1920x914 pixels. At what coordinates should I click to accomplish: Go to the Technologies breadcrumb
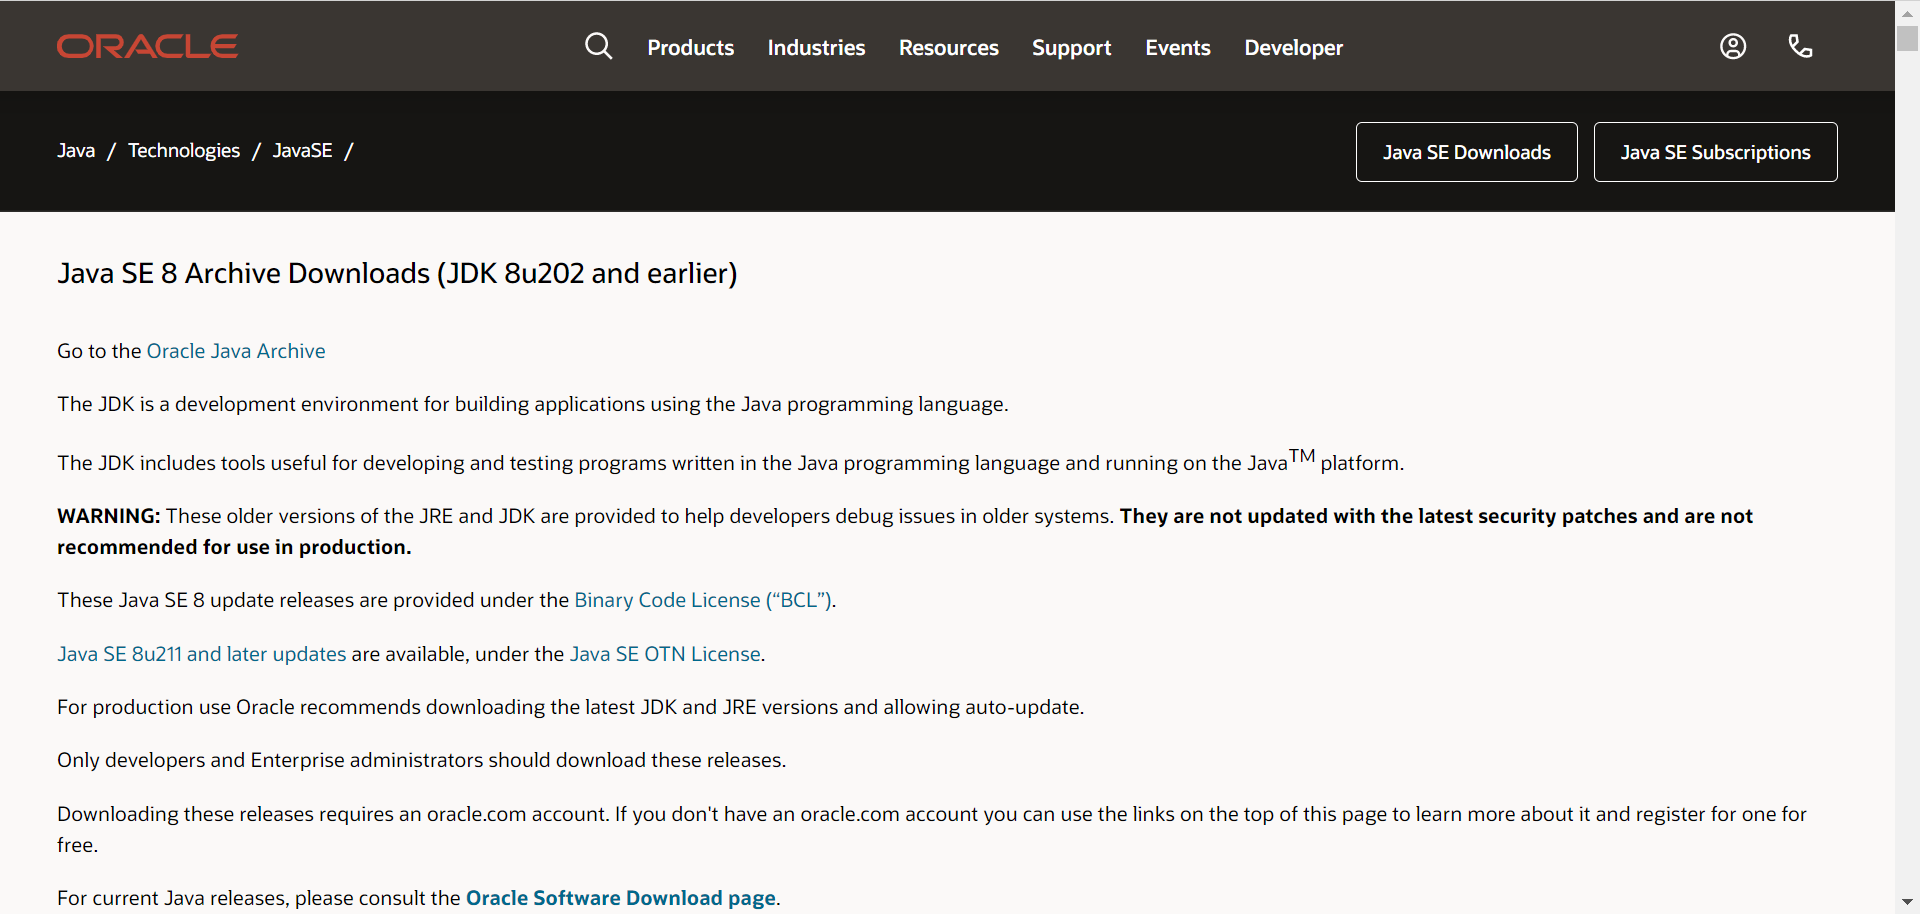click(x=184, y=151)
